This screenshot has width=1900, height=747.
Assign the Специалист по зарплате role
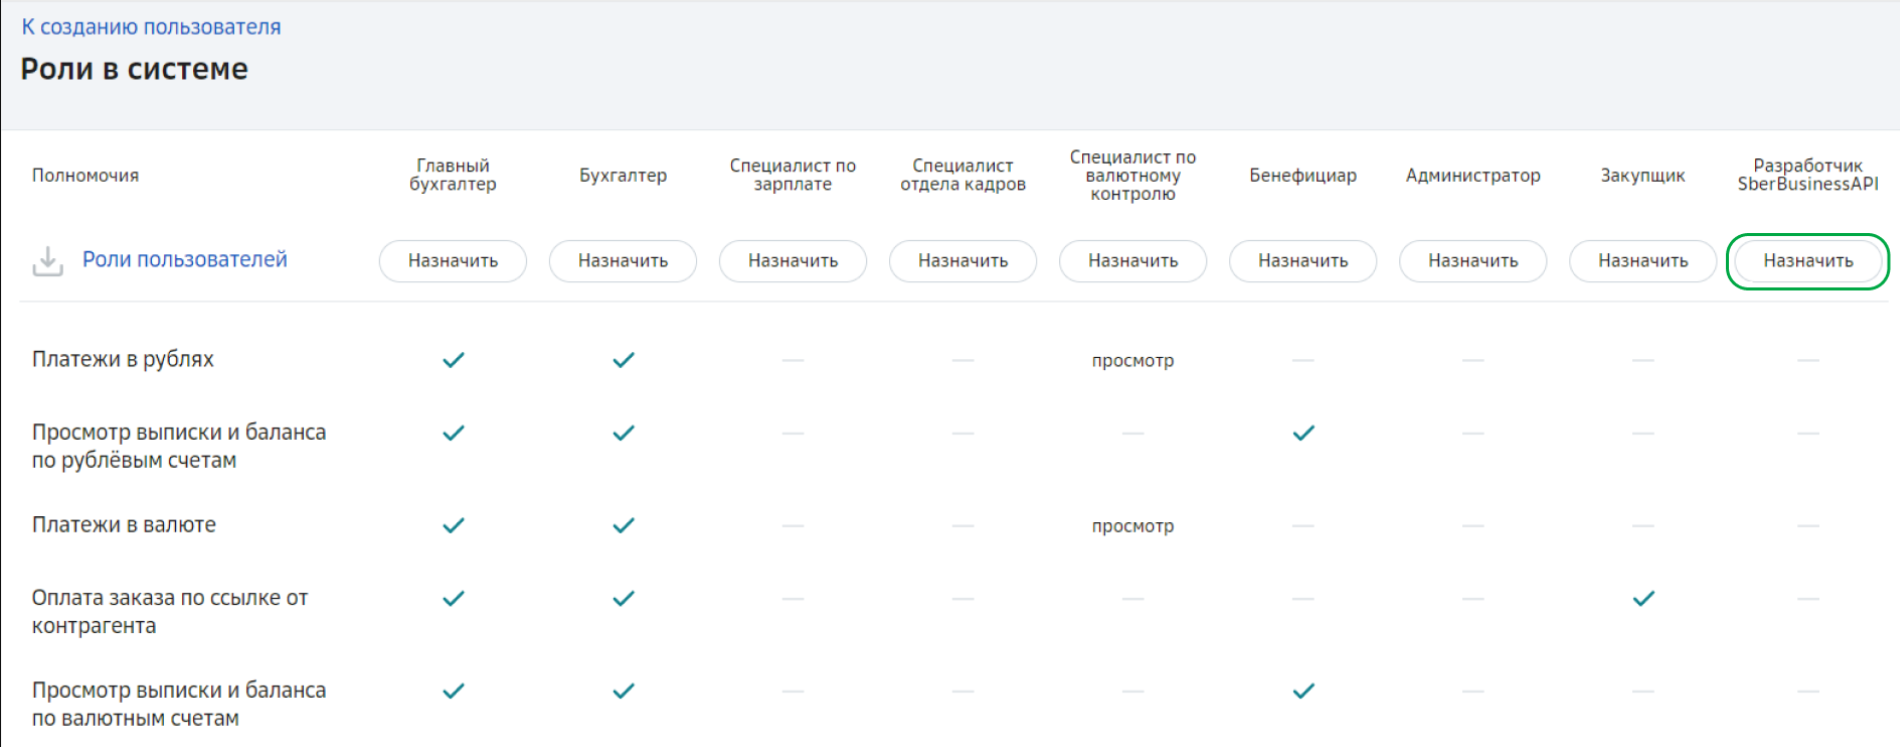[x=793, y=261]
